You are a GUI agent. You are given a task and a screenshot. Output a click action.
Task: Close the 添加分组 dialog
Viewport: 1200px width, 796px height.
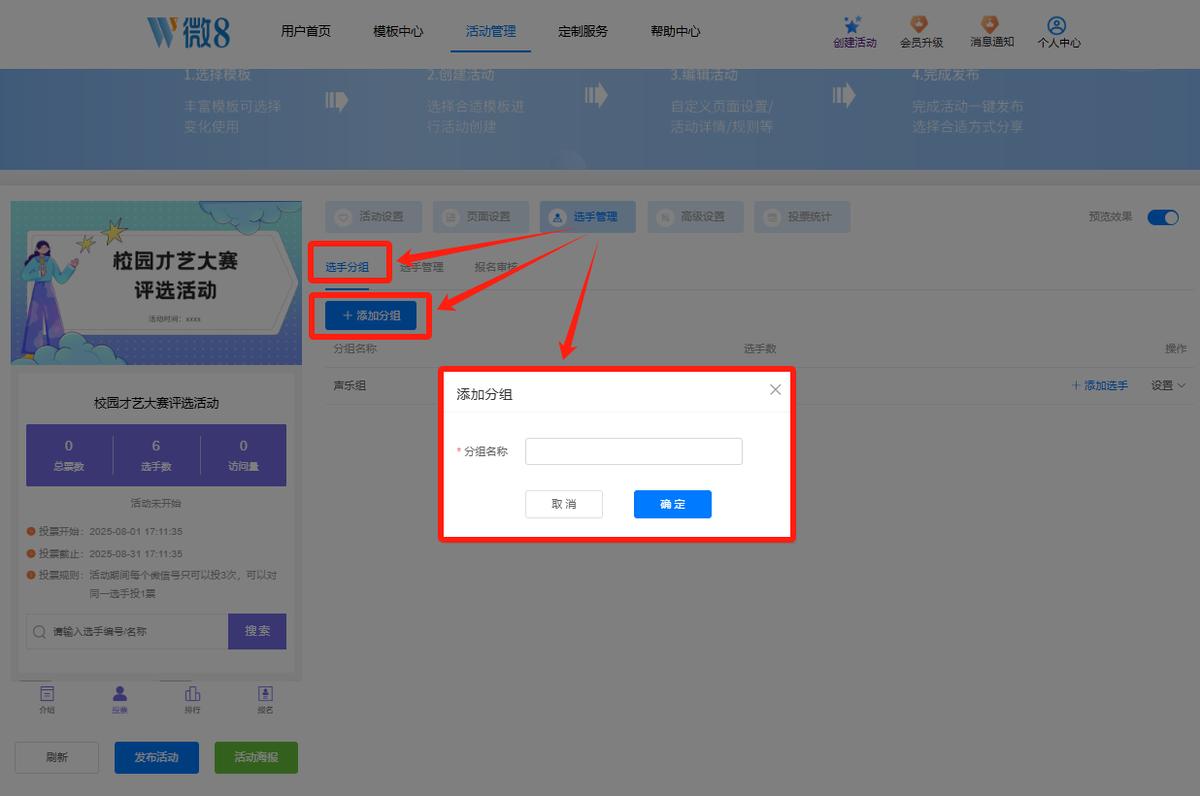(775, 389)
